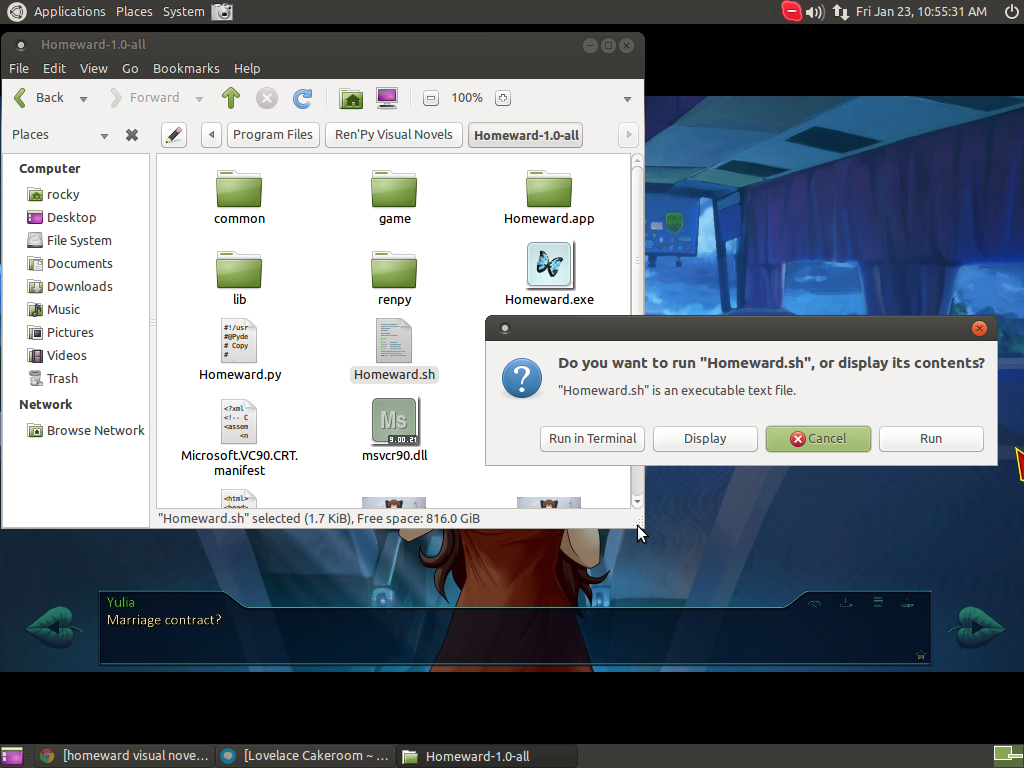Go to Ren'Py Visual Novels in path bar

tap(394, 135)
